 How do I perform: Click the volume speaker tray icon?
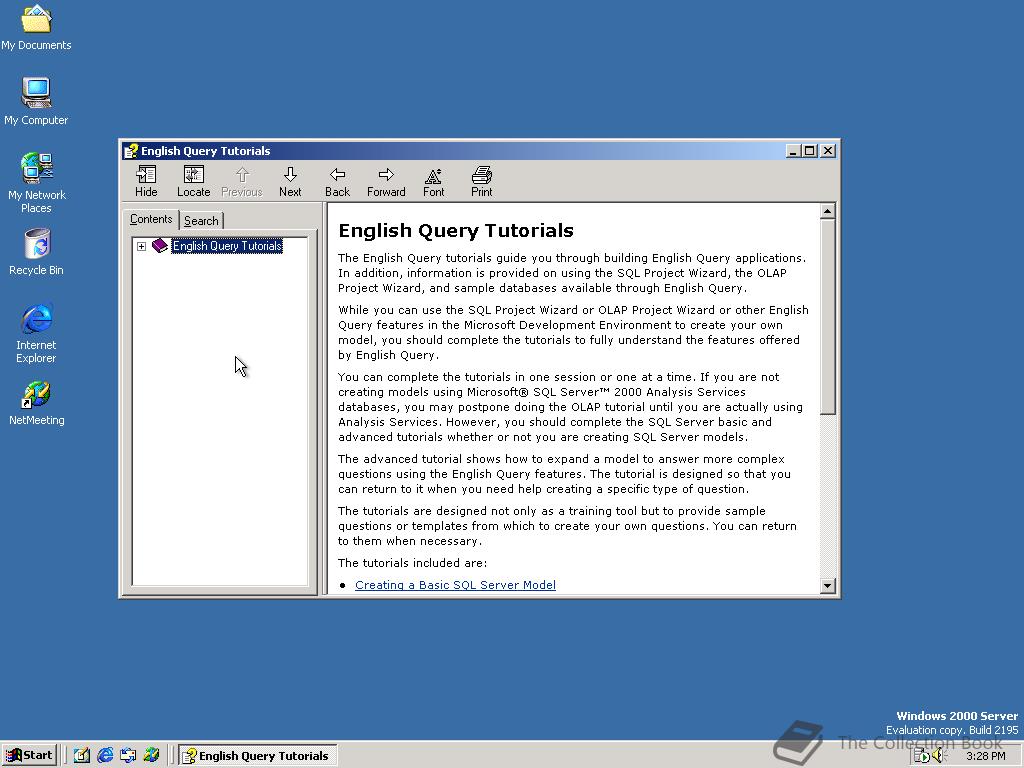click(938, 756)
